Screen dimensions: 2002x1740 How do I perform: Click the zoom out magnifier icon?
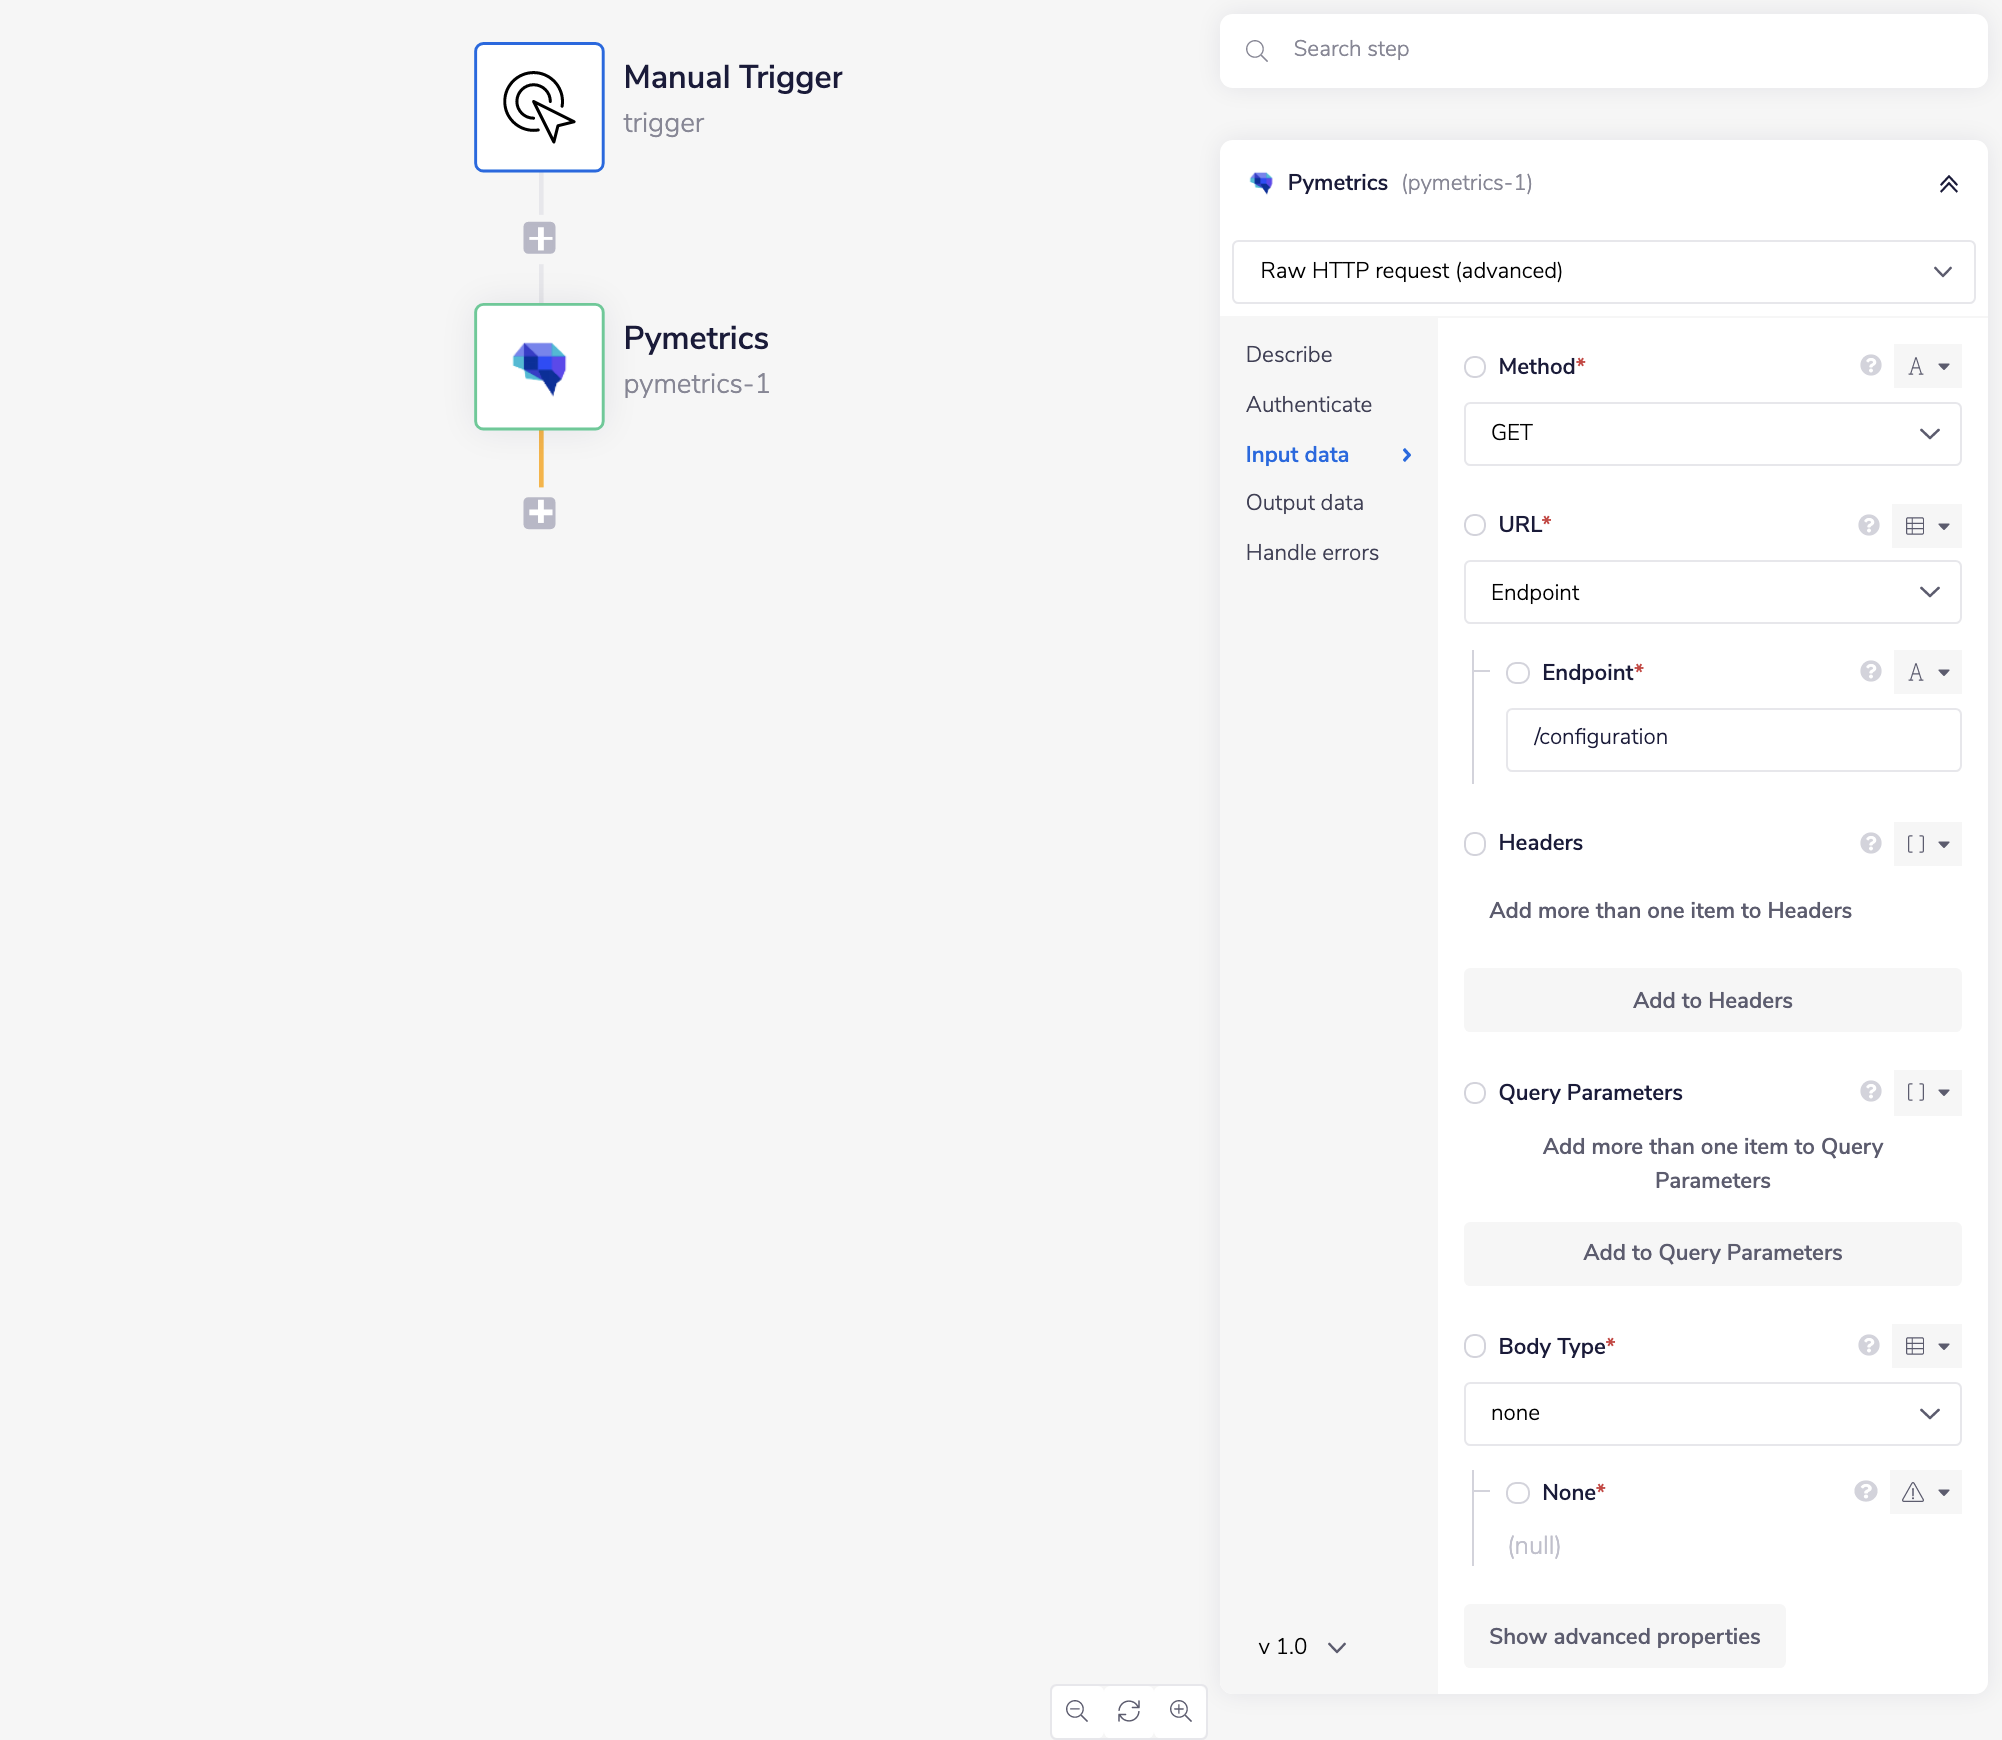(1077, 1711)
